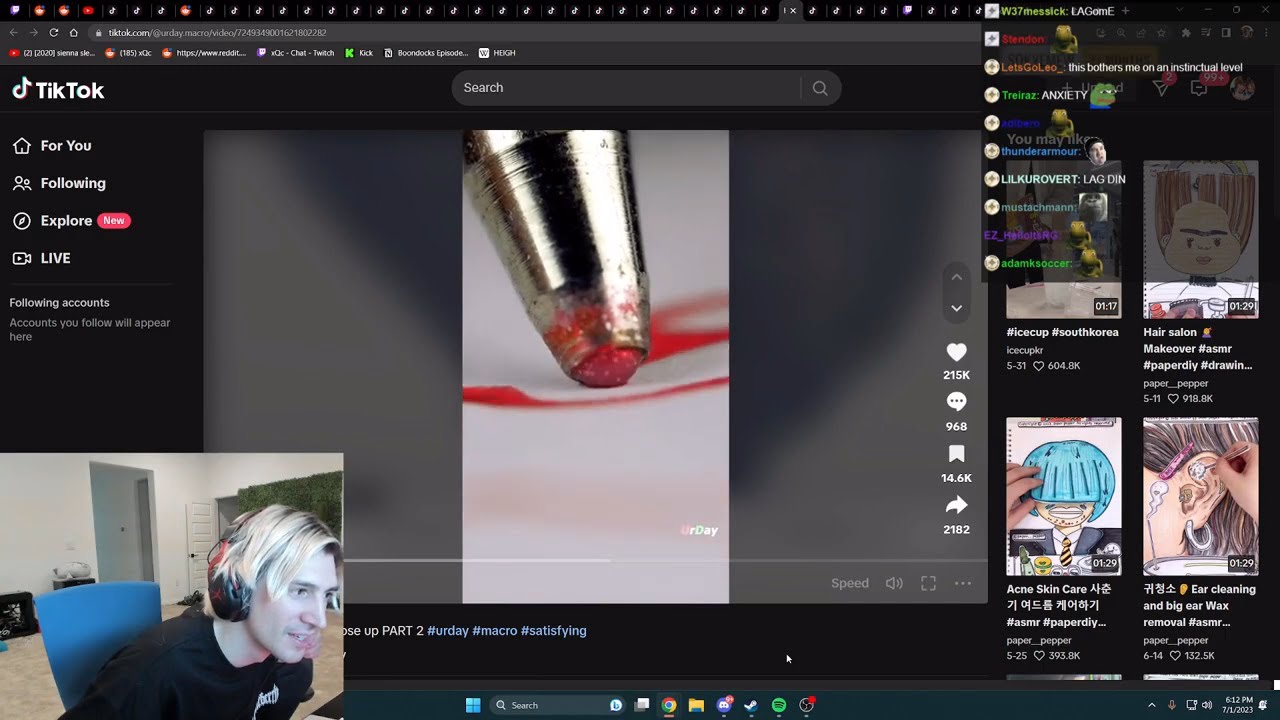The image size is (1280, 720).
Task: Open the profile avatar in TikTok header
Action: click(1242, 88)
